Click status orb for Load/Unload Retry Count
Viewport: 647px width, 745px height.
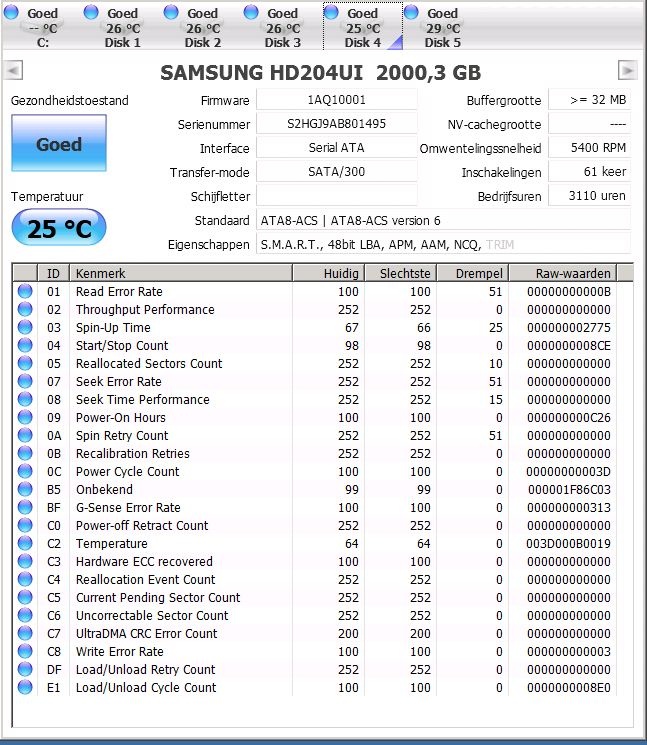(x=25, y=669)
